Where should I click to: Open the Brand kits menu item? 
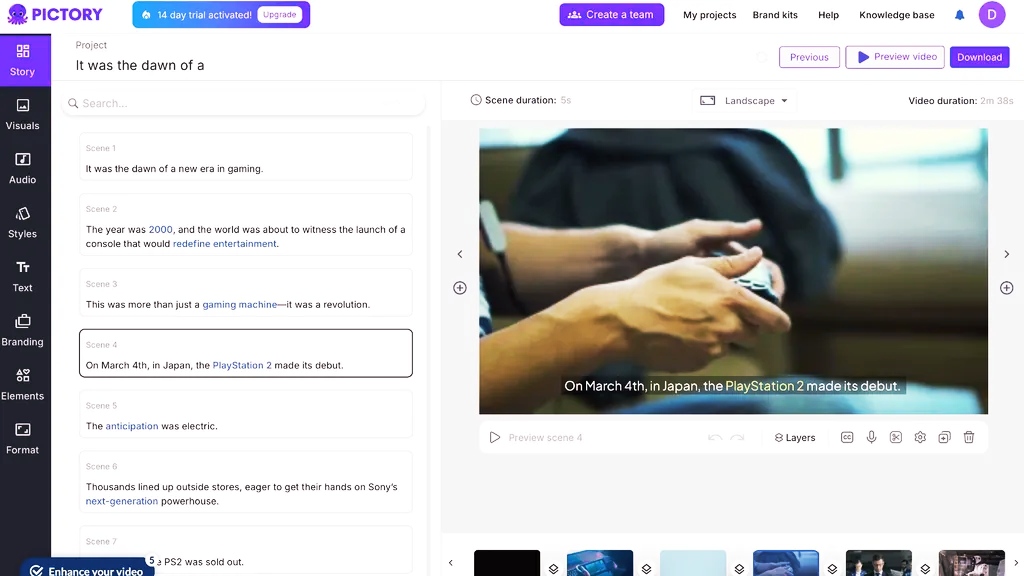[775, 15]
